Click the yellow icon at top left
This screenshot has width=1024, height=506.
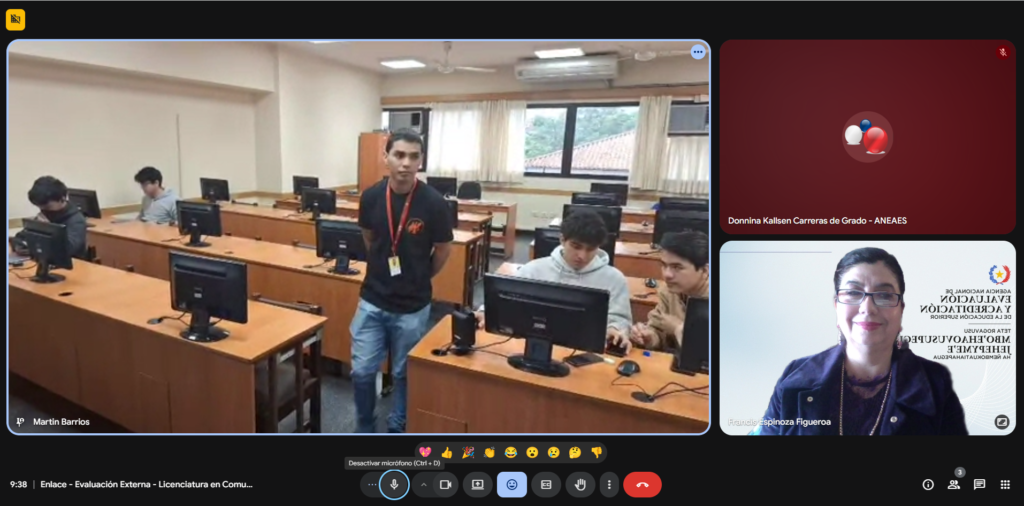pyautogui.click(x=15, y=19)
